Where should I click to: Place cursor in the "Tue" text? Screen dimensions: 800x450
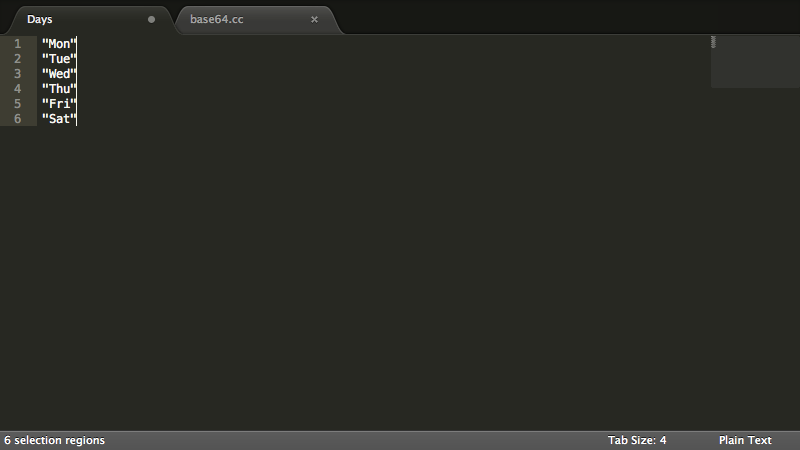59,59
